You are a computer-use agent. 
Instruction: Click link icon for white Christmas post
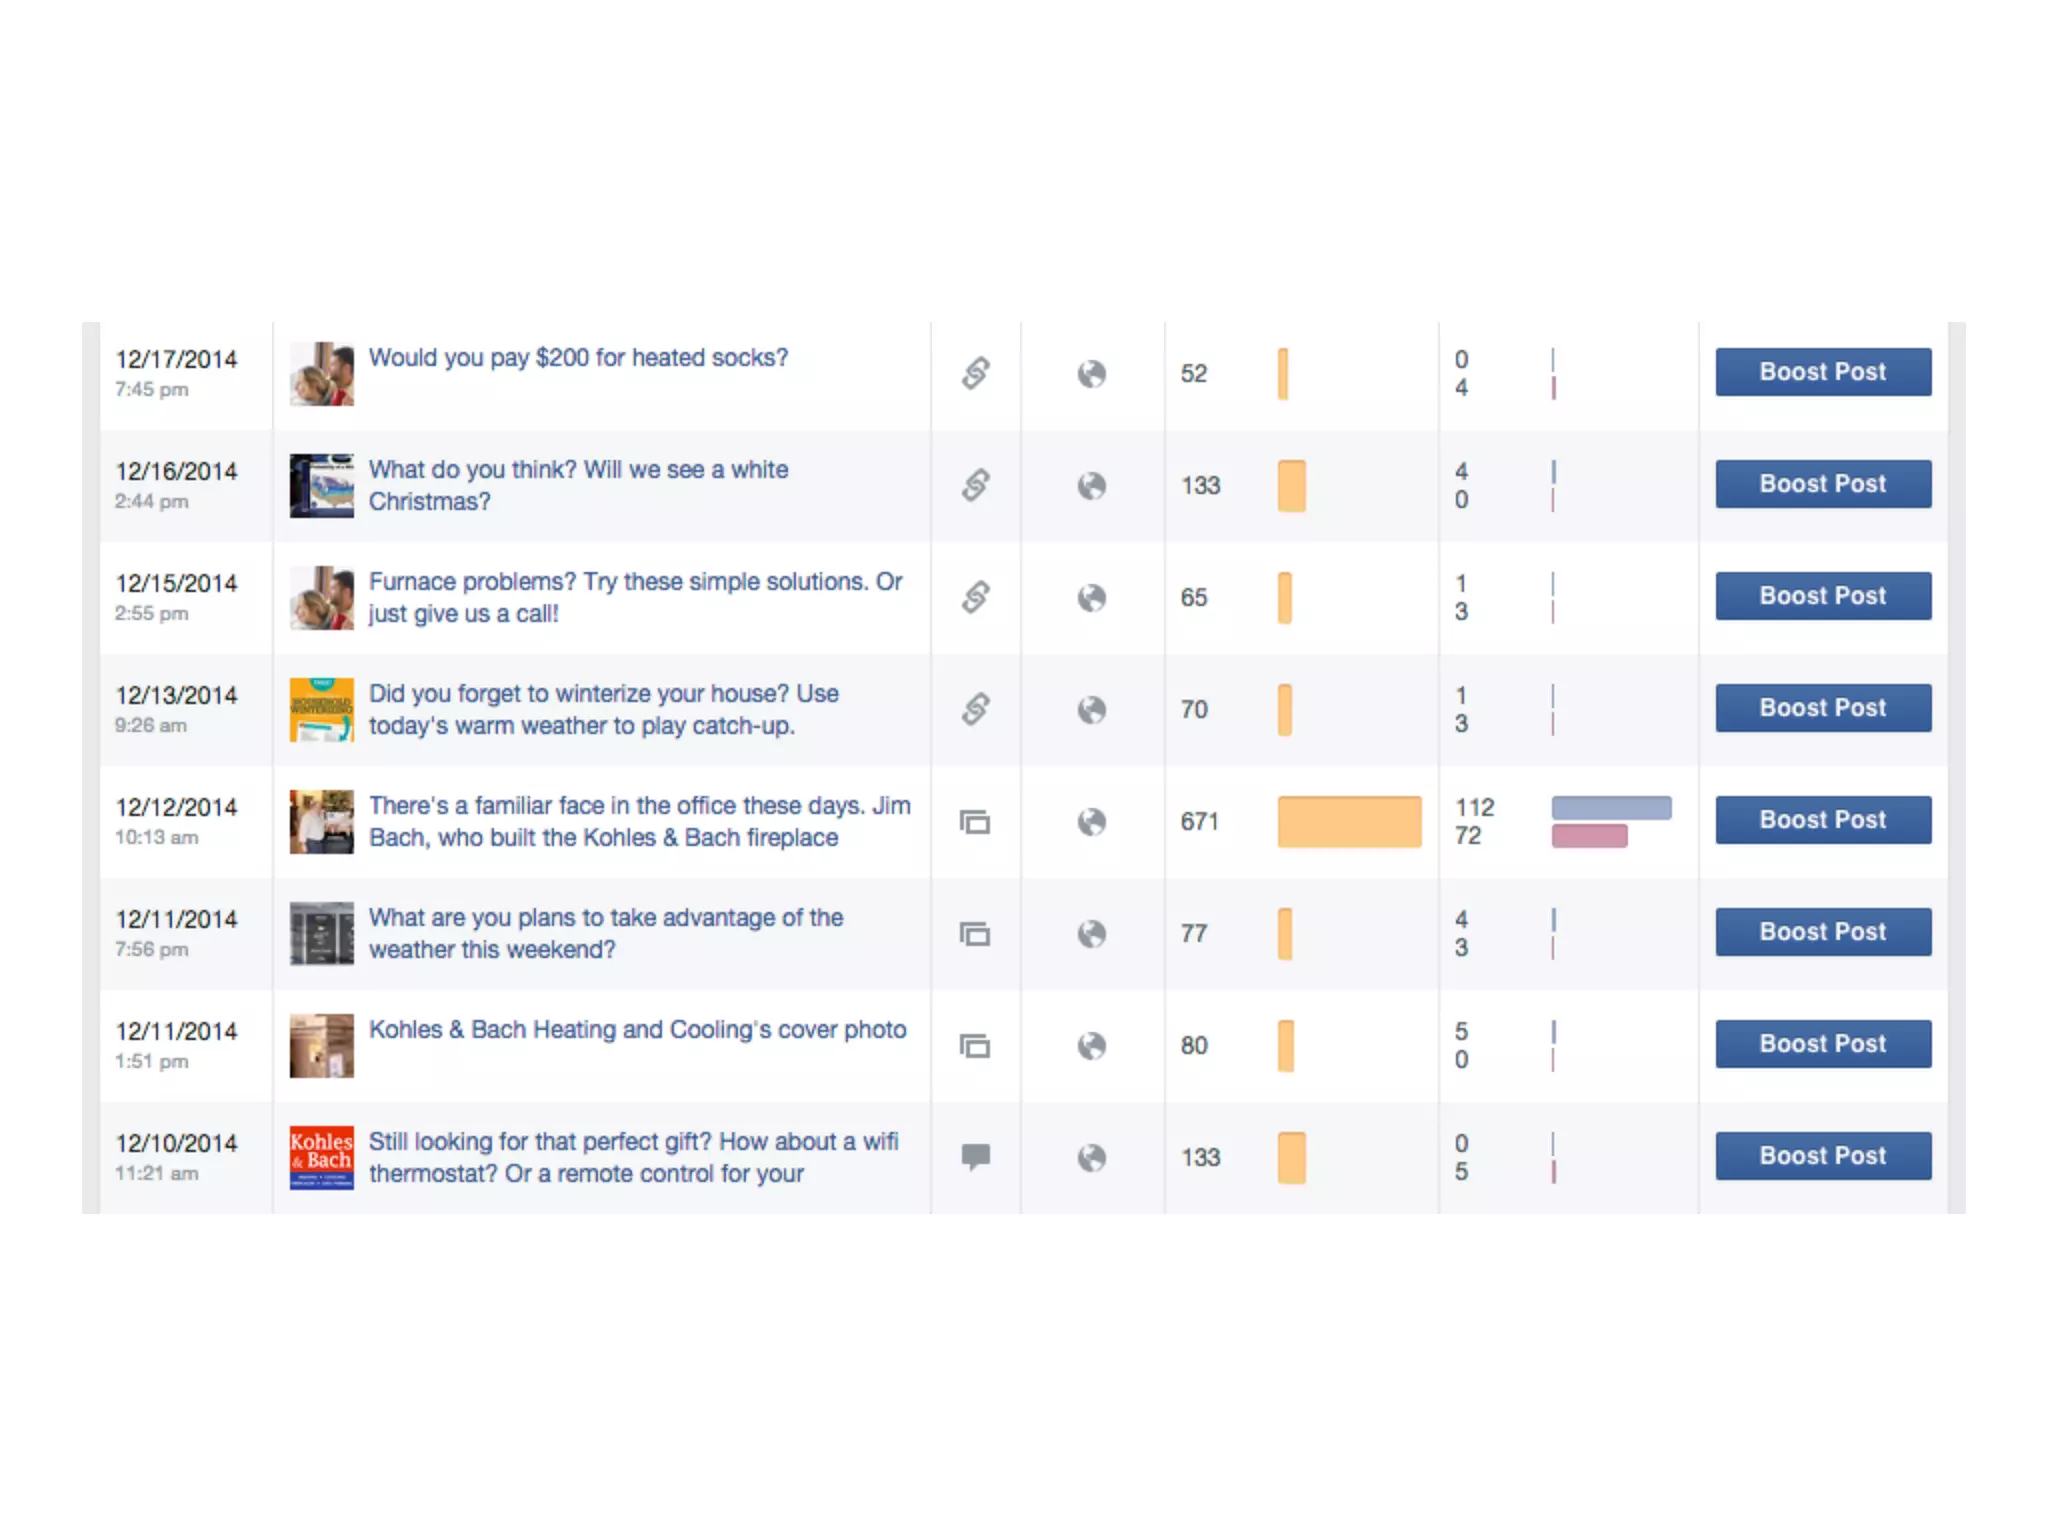tap(975, 485)
